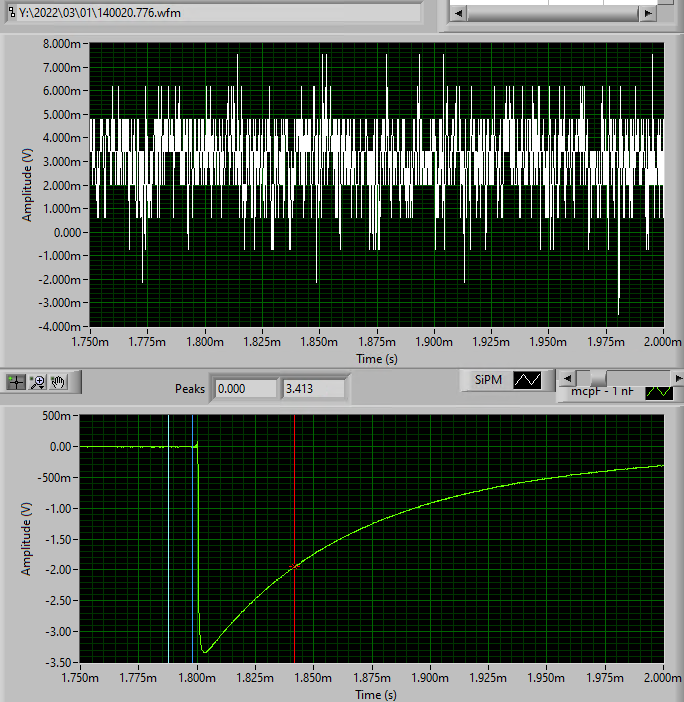Screen dimensions: 684x702
Task: Click the dark blue cursor line near 1.800m
Action: coord(192,539)
